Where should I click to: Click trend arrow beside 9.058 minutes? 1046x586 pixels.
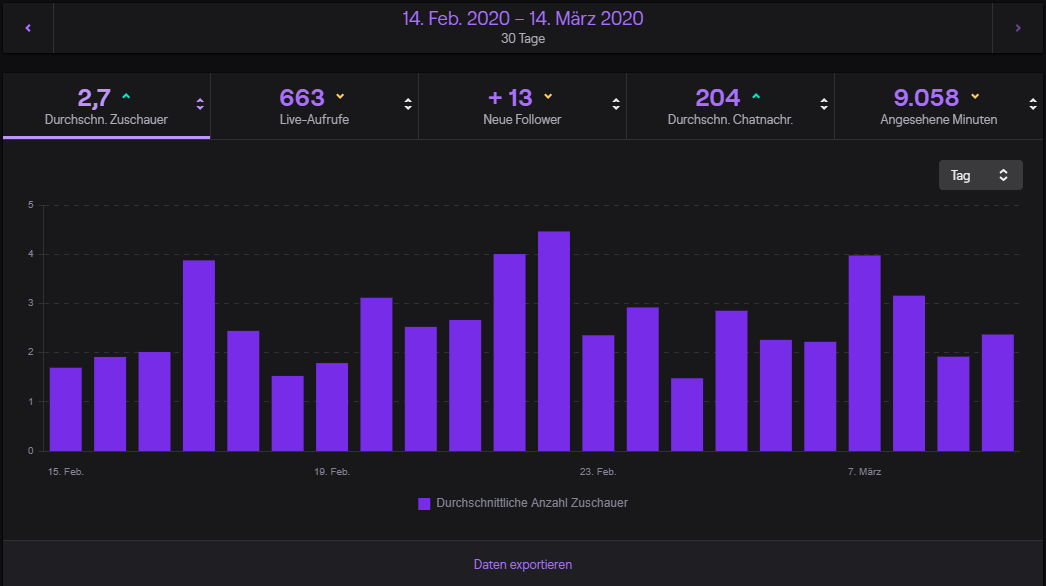975,97
